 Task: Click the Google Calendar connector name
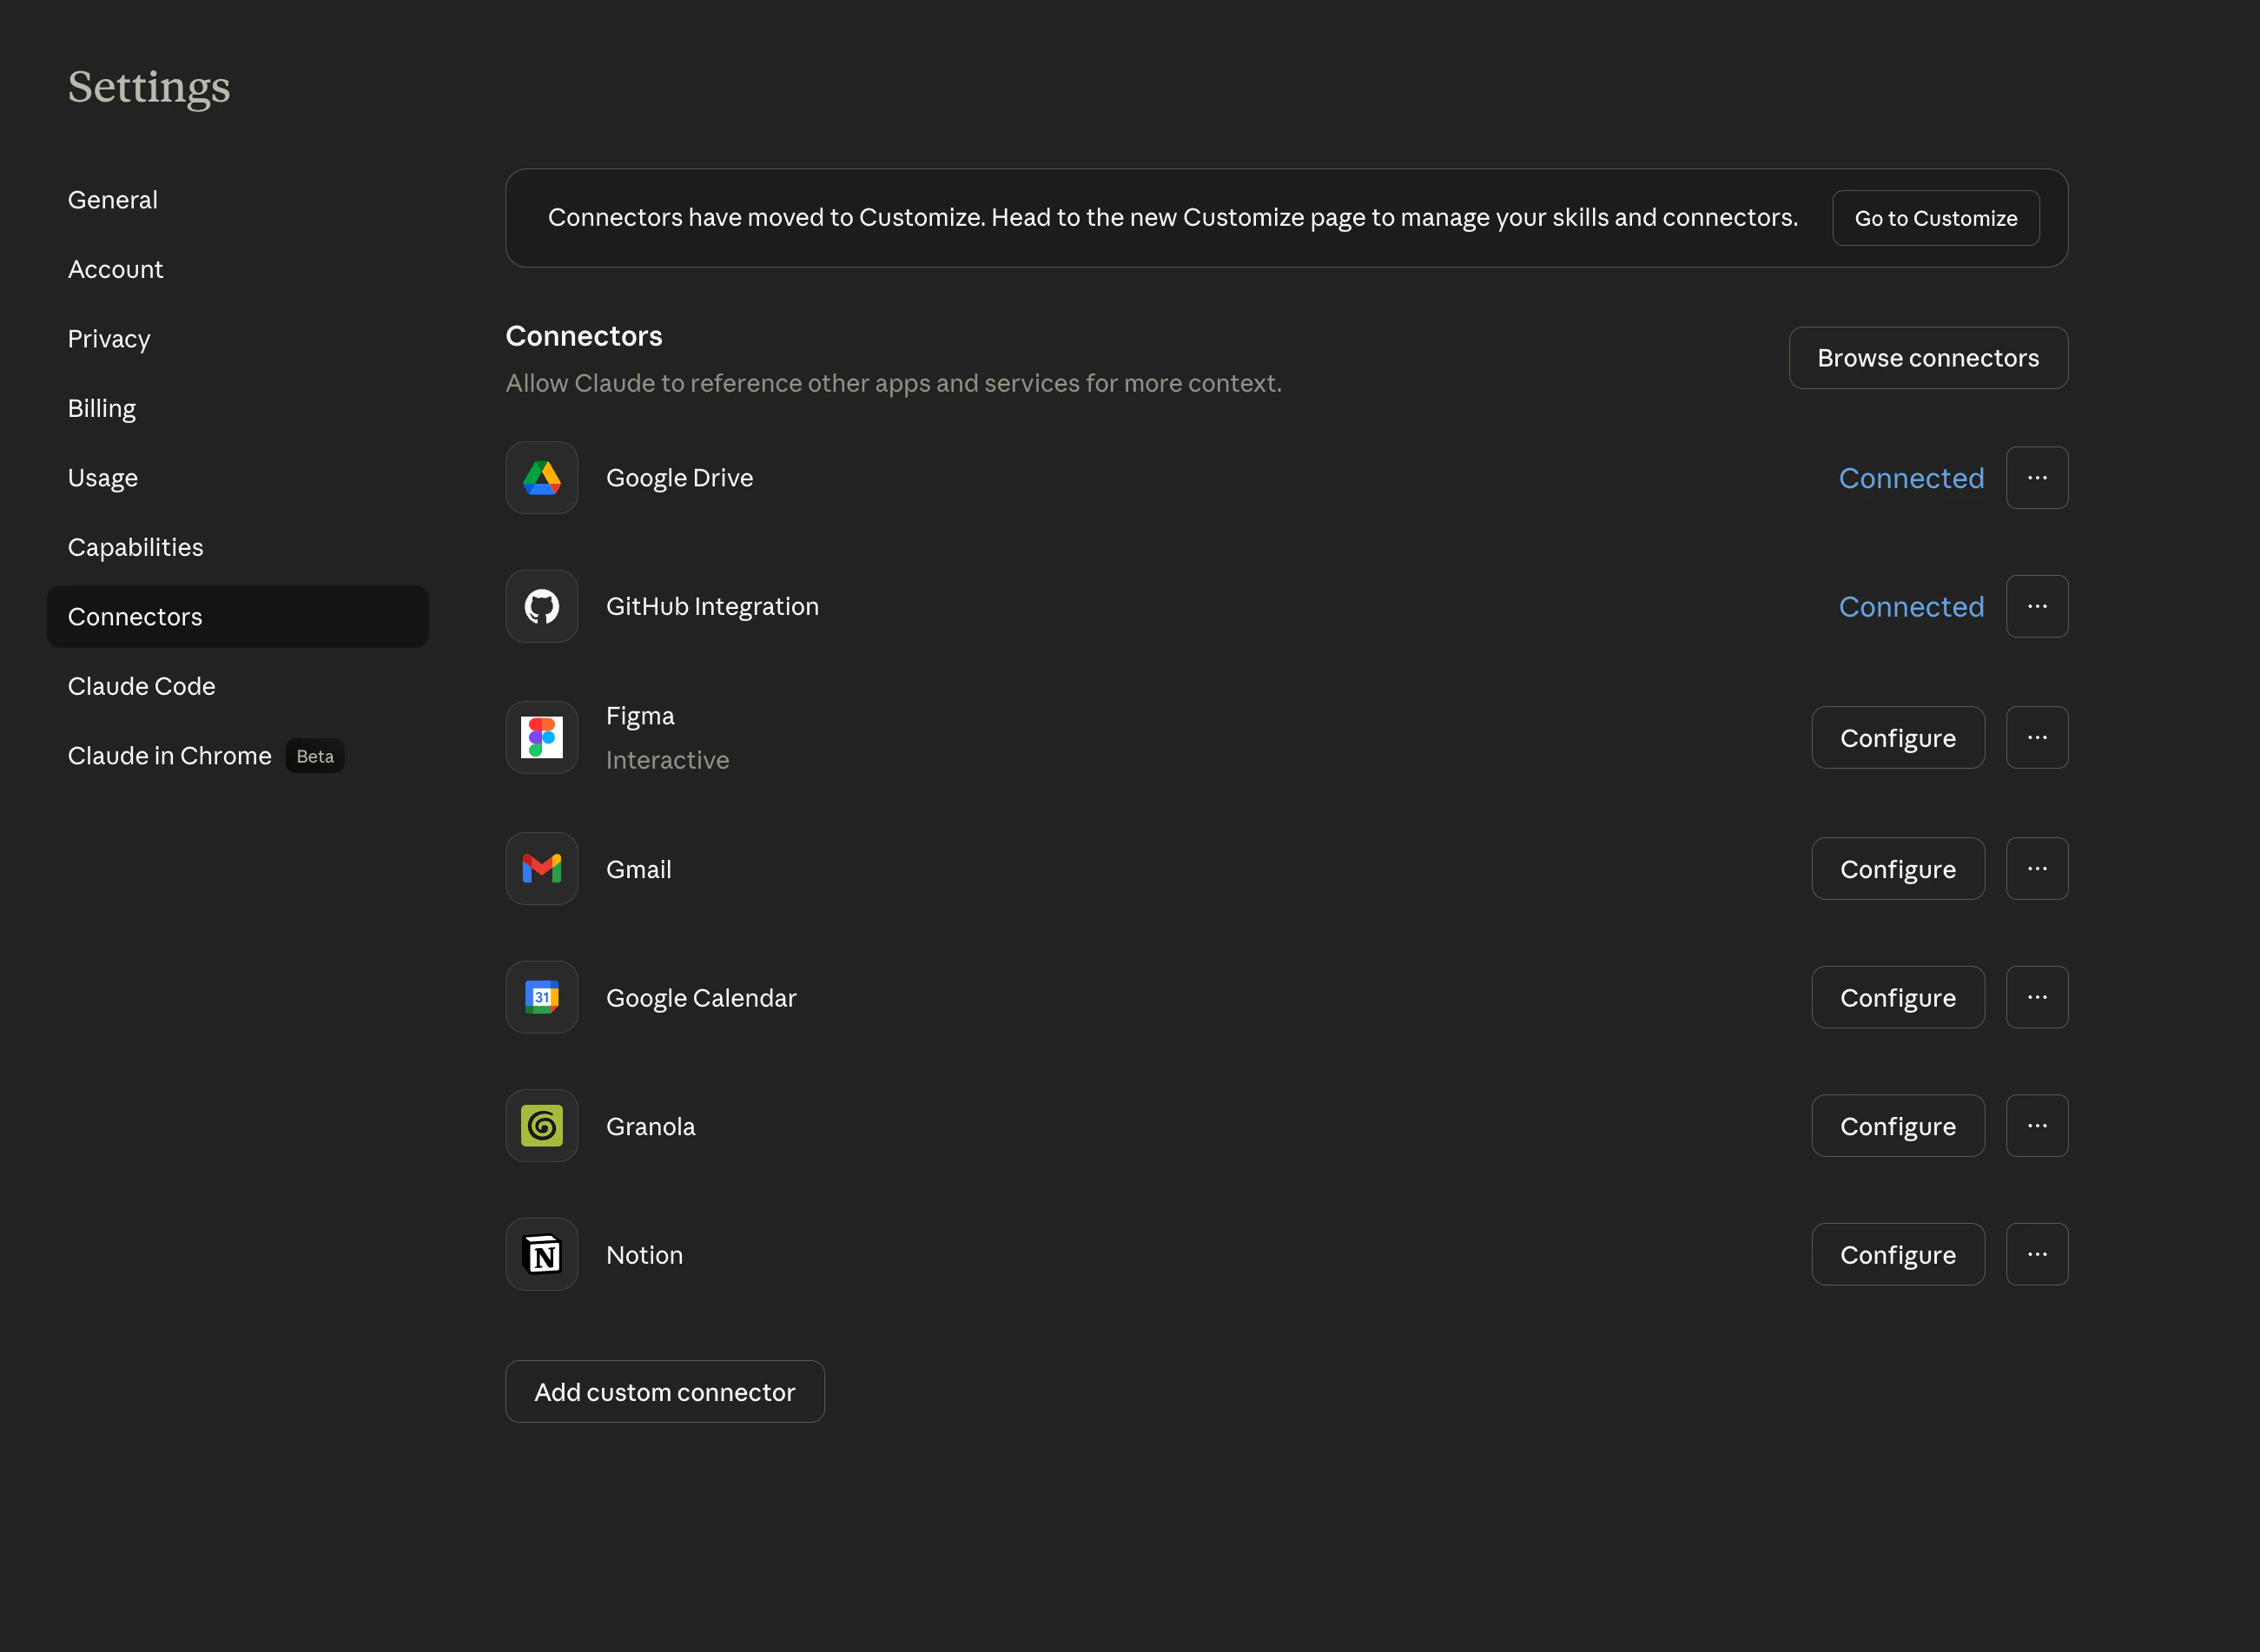point(701,998)
